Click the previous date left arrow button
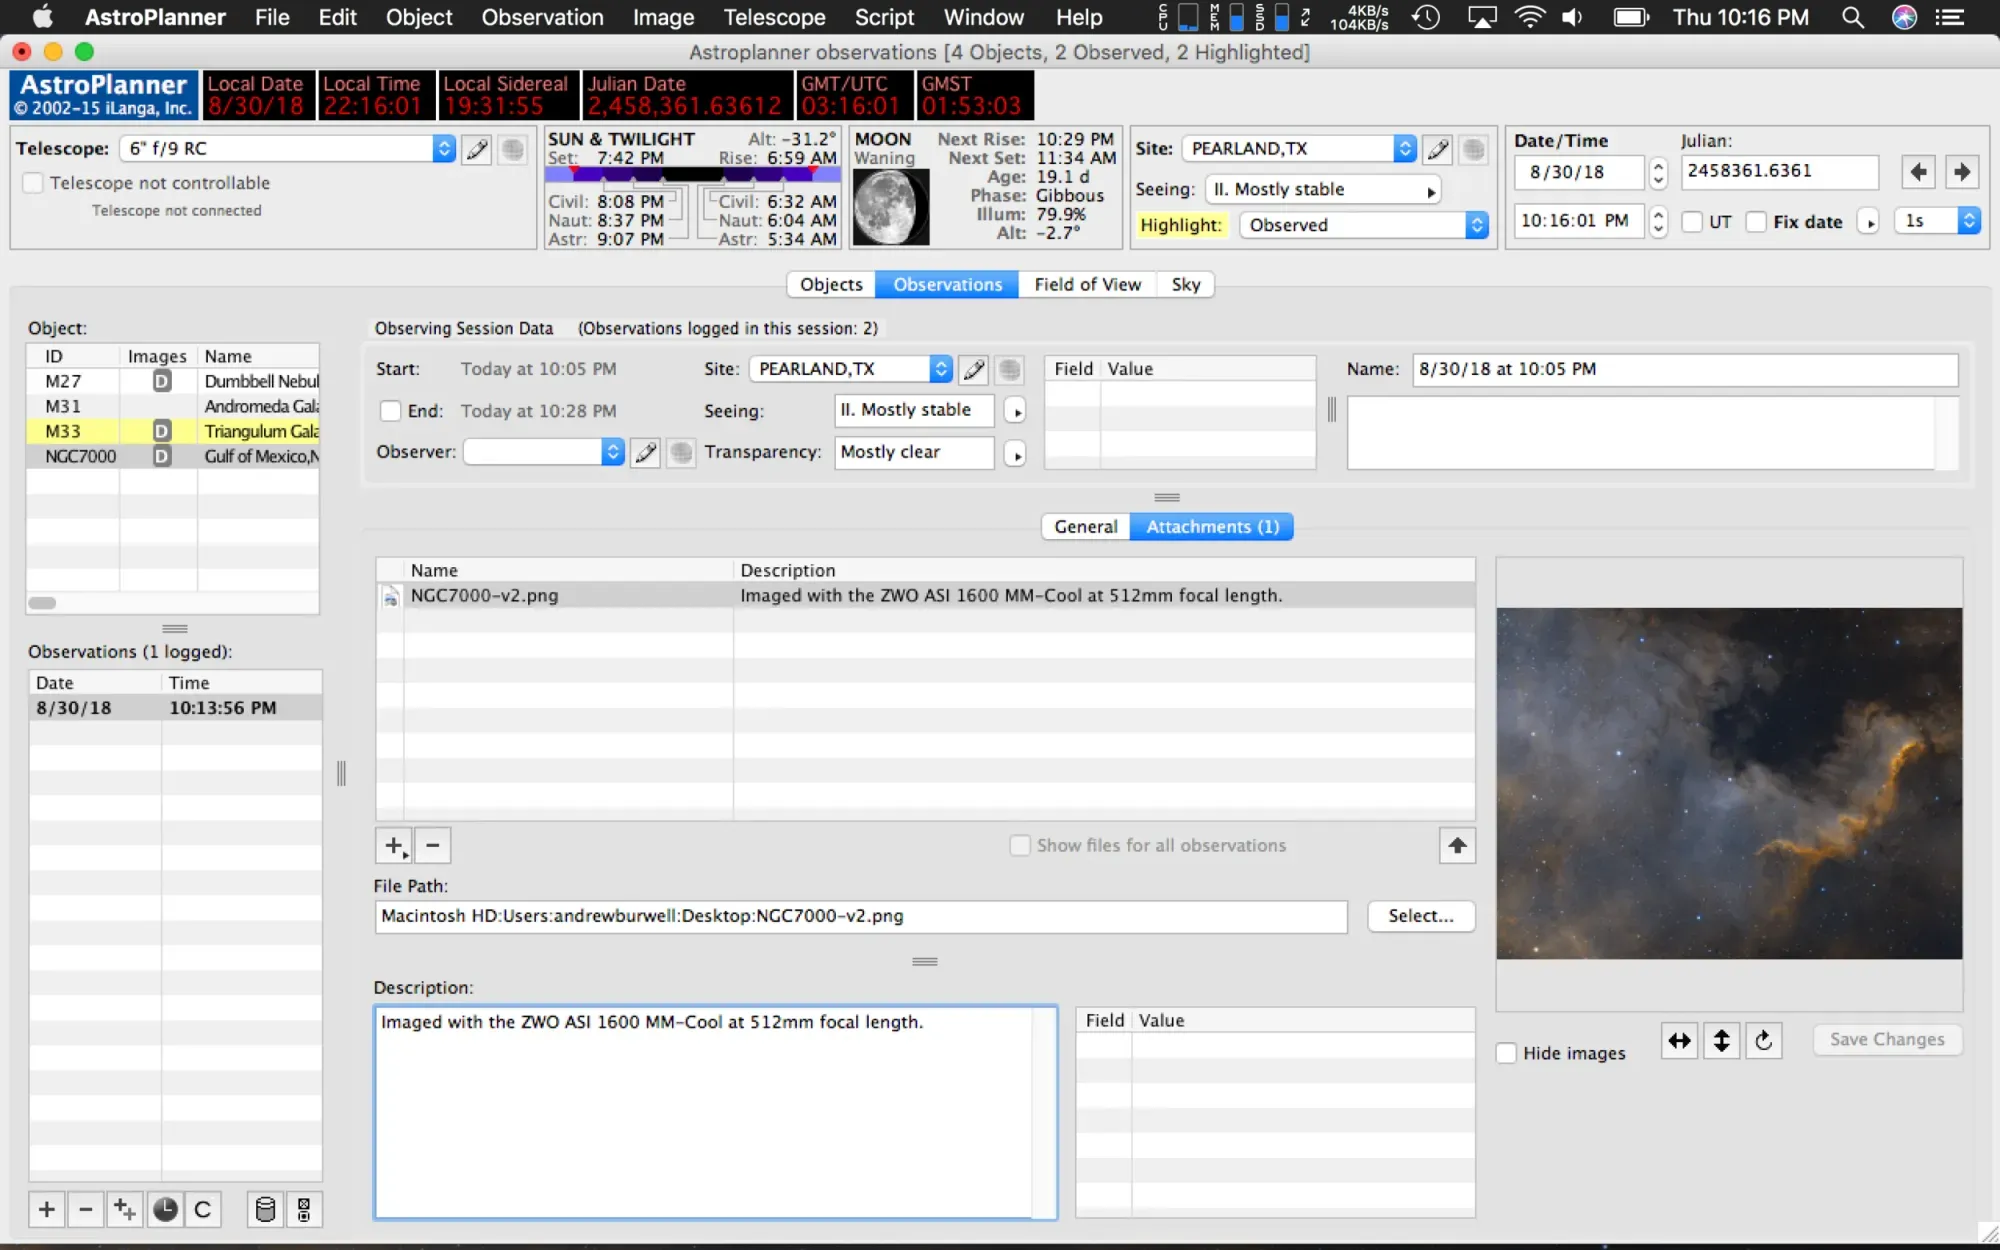 (x=1918, y=172)
